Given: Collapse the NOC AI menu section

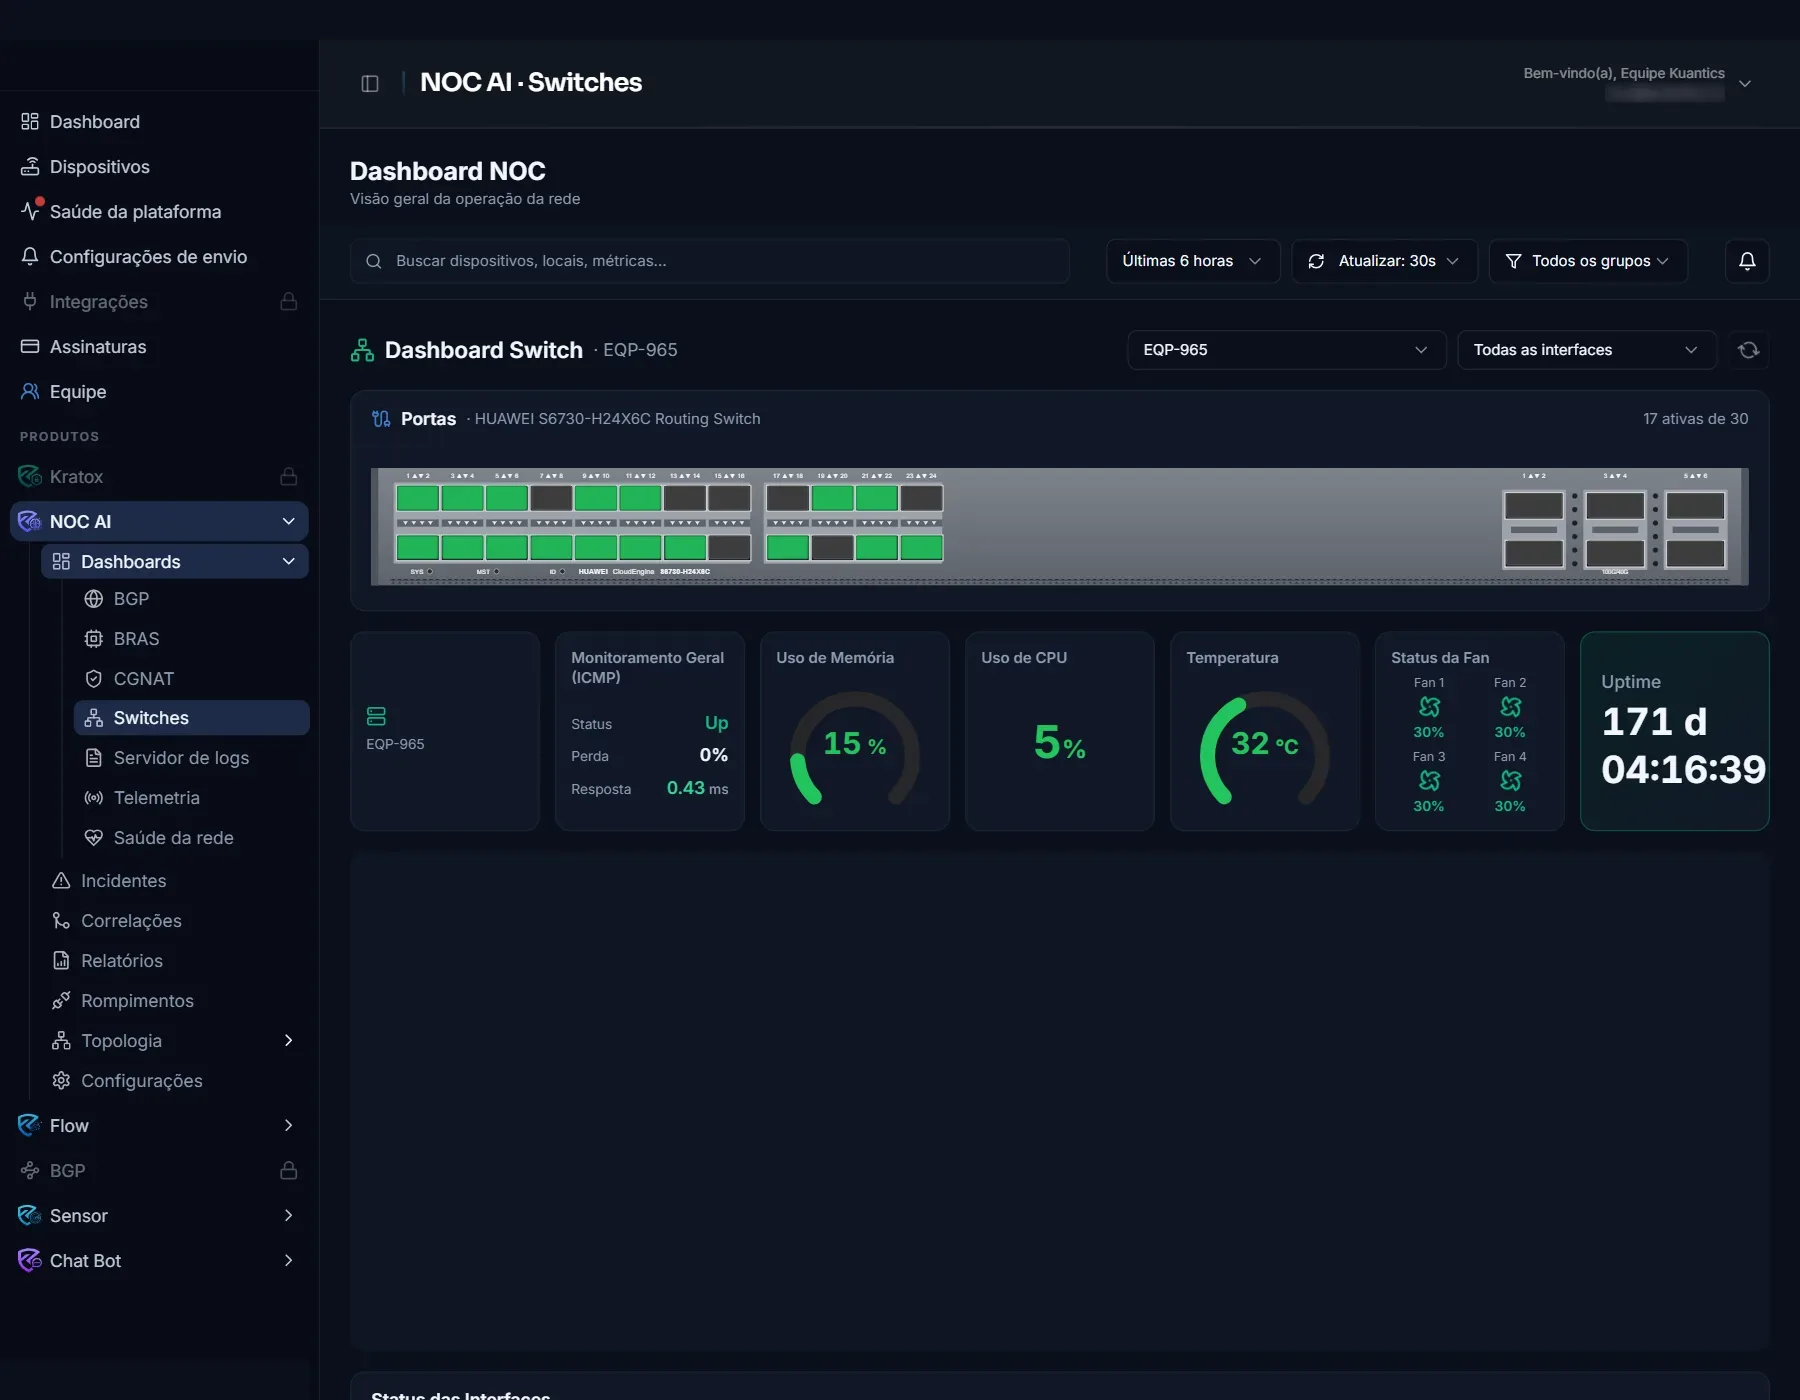Looking at the screenshot, I should (289, 521).
